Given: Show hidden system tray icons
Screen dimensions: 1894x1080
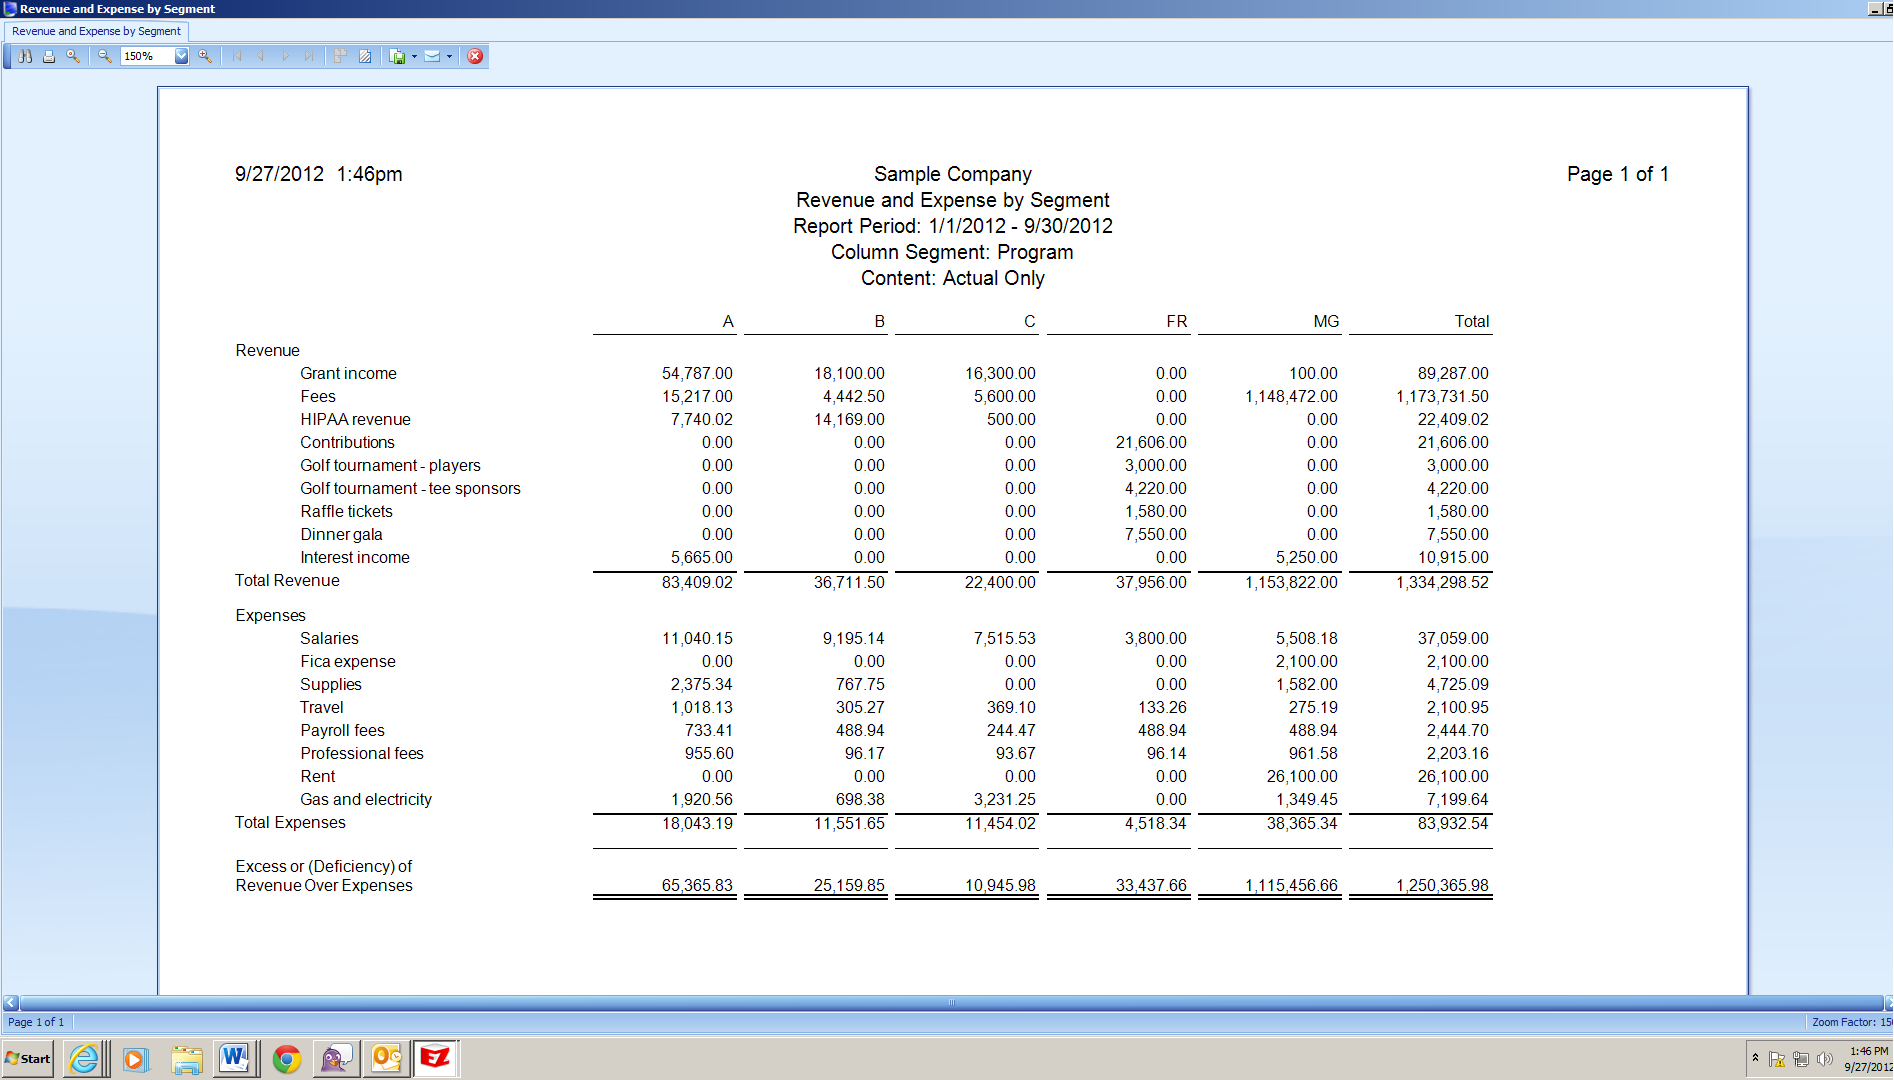Looking at the screenshot, I should pyautogui.click(x=1755, y=1059).
